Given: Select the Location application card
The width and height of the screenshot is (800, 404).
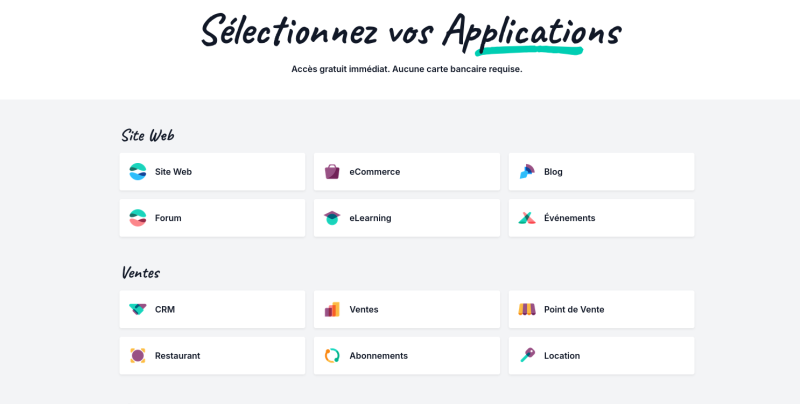Looking at the screenshot, I should 602,356.
